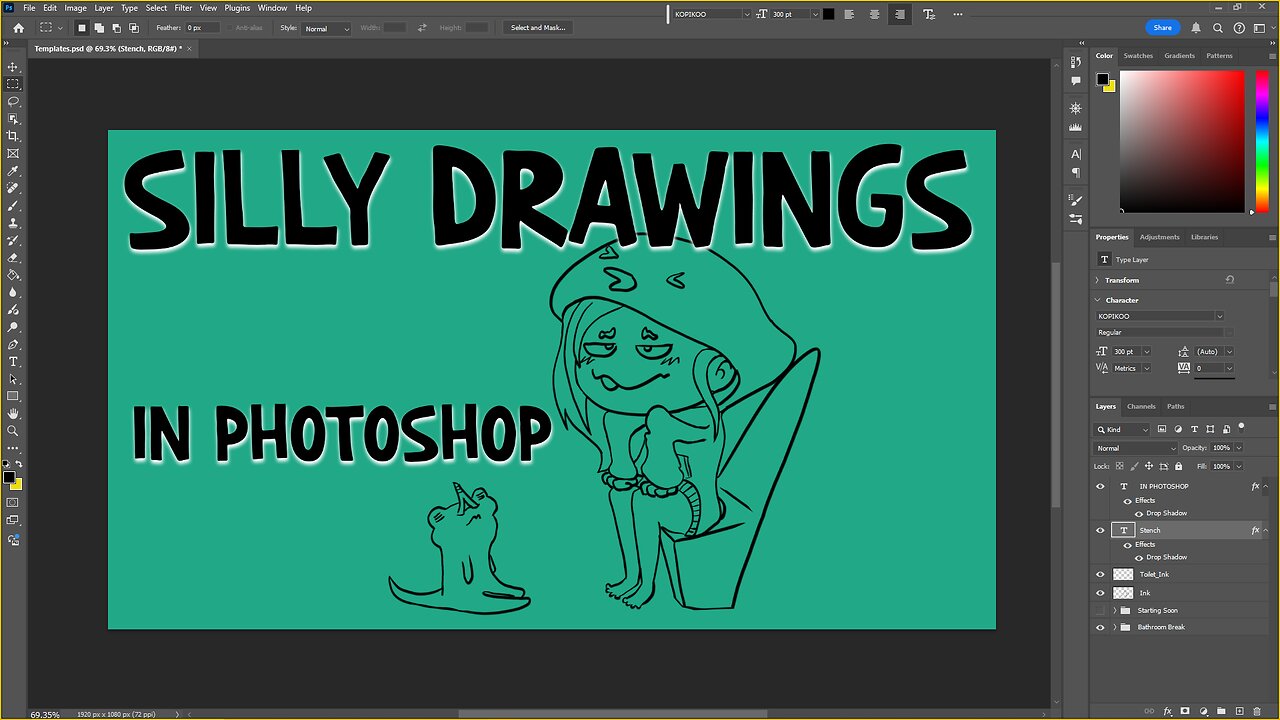Screen dimensions: 1280x720
Task: Add a layer mask icon
Action: point(1185,711)
